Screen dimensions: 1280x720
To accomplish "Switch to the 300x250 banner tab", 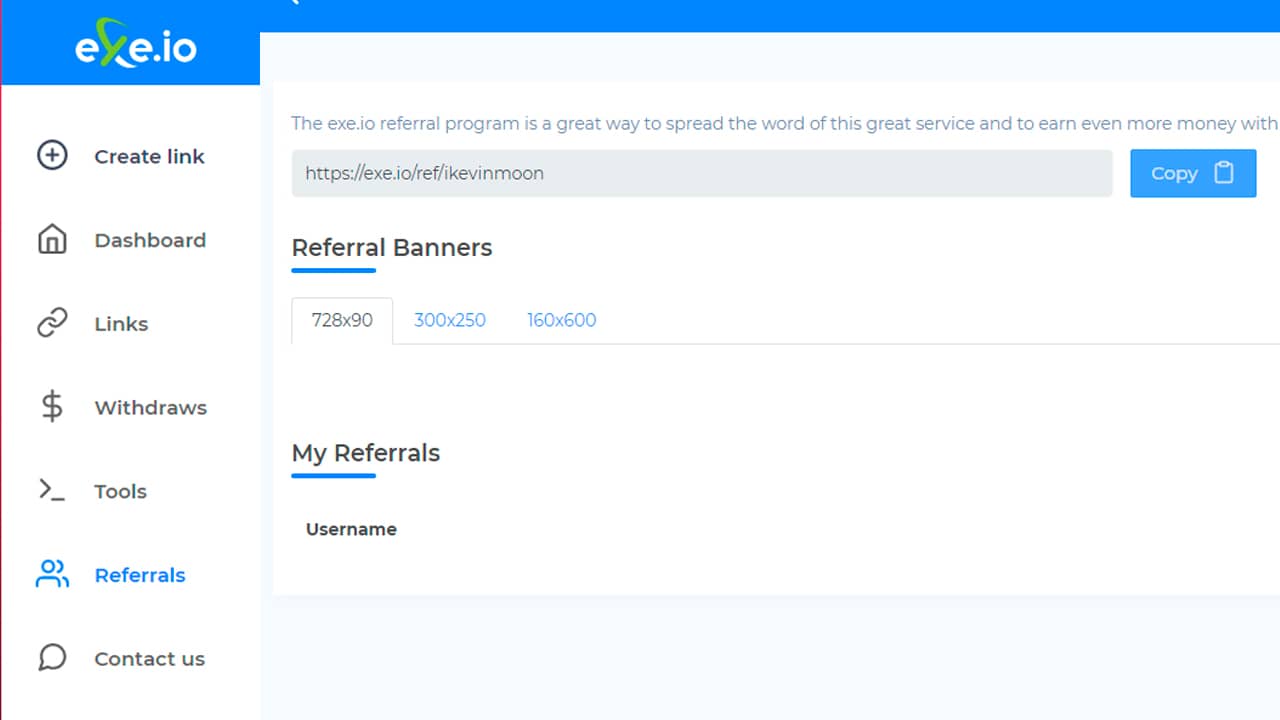I will 450,321.
